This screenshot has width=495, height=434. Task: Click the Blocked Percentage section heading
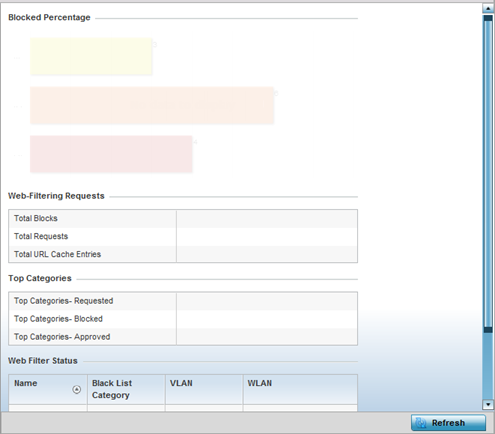coord(49,17)
